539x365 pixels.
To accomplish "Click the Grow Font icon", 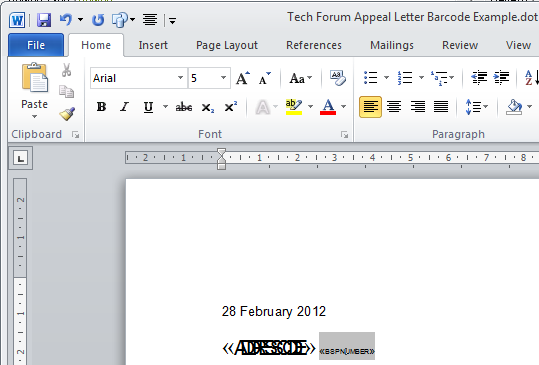I will pyautogui.click(x=243, y=78).
